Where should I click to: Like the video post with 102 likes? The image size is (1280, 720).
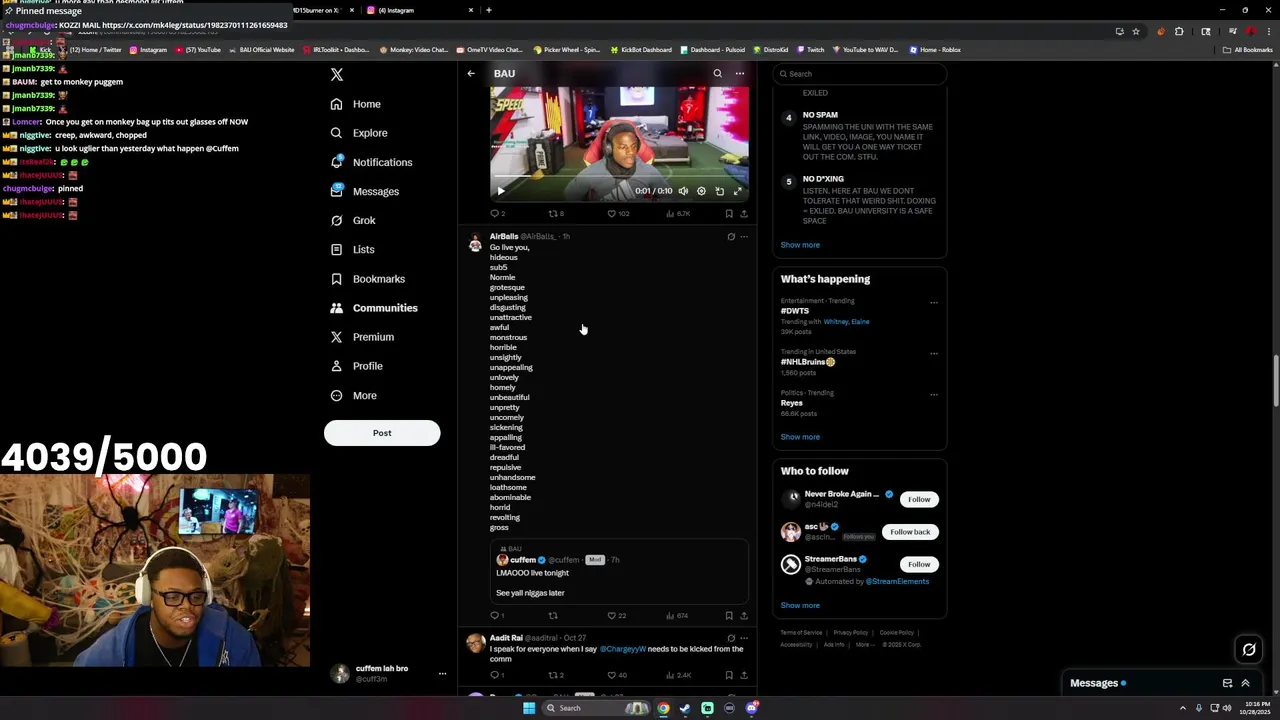(618, 214)
